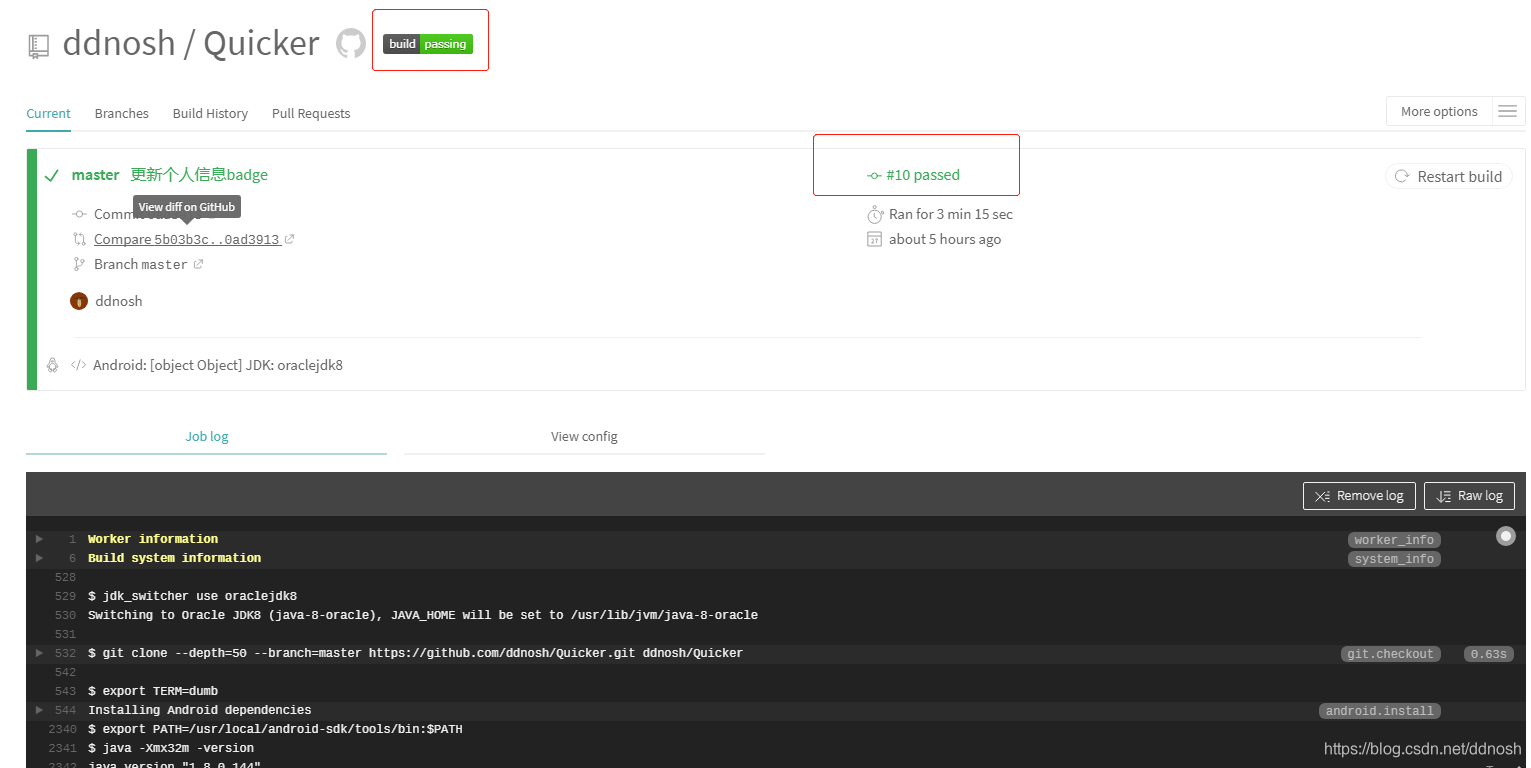Click the worker_info log tag
This screenshot has height=768, width=1531.
coord(1394,540)
